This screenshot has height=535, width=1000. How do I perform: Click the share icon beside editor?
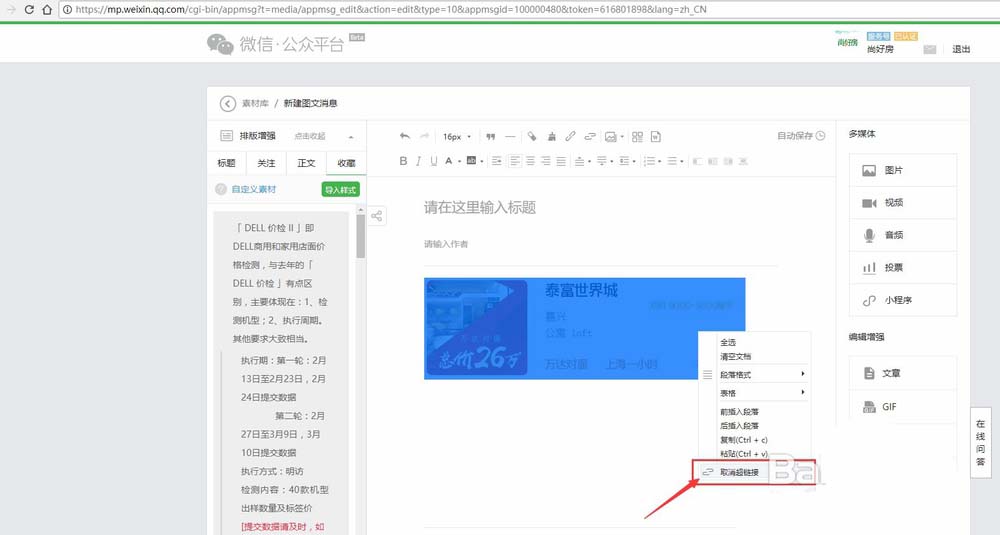376,216
